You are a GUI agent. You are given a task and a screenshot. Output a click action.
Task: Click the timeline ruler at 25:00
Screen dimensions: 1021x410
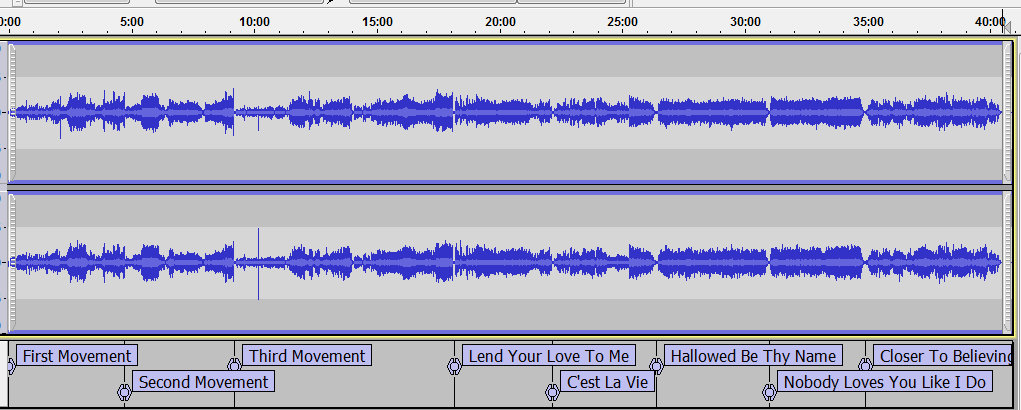622,21
